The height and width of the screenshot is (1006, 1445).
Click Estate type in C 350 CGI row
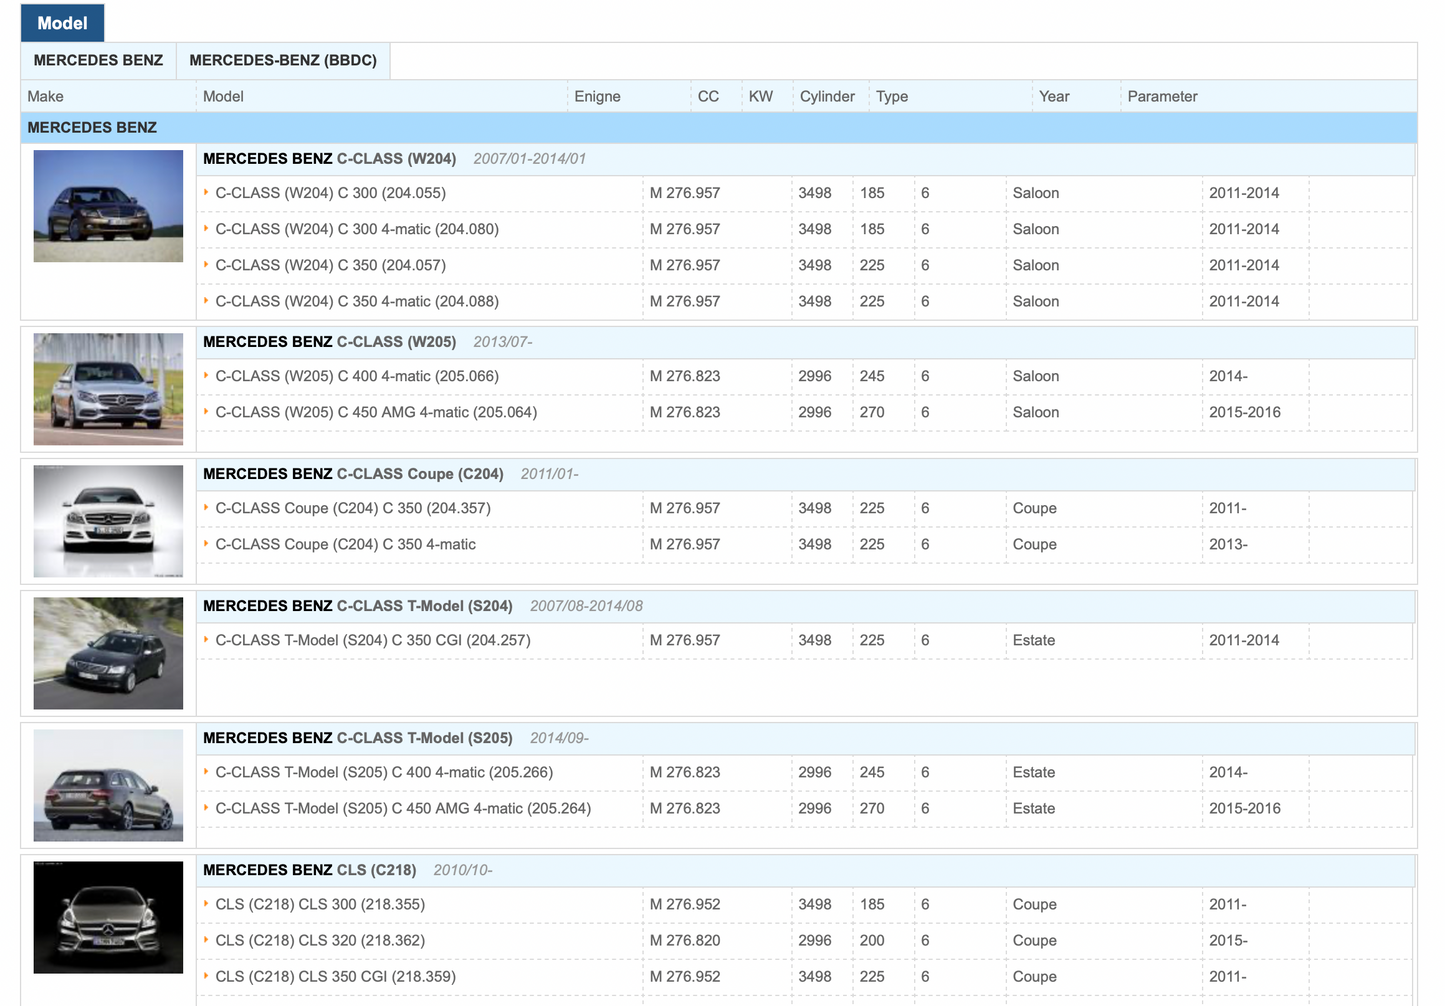1034,641
